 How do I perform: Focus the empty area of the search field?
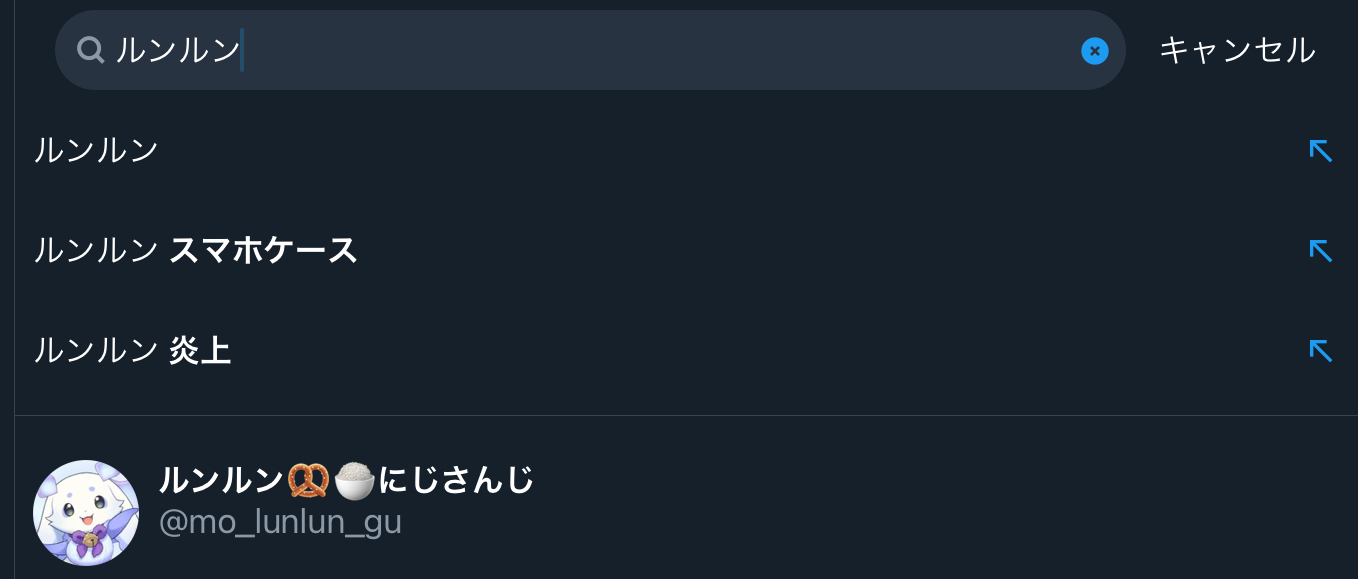click(650, 50)
